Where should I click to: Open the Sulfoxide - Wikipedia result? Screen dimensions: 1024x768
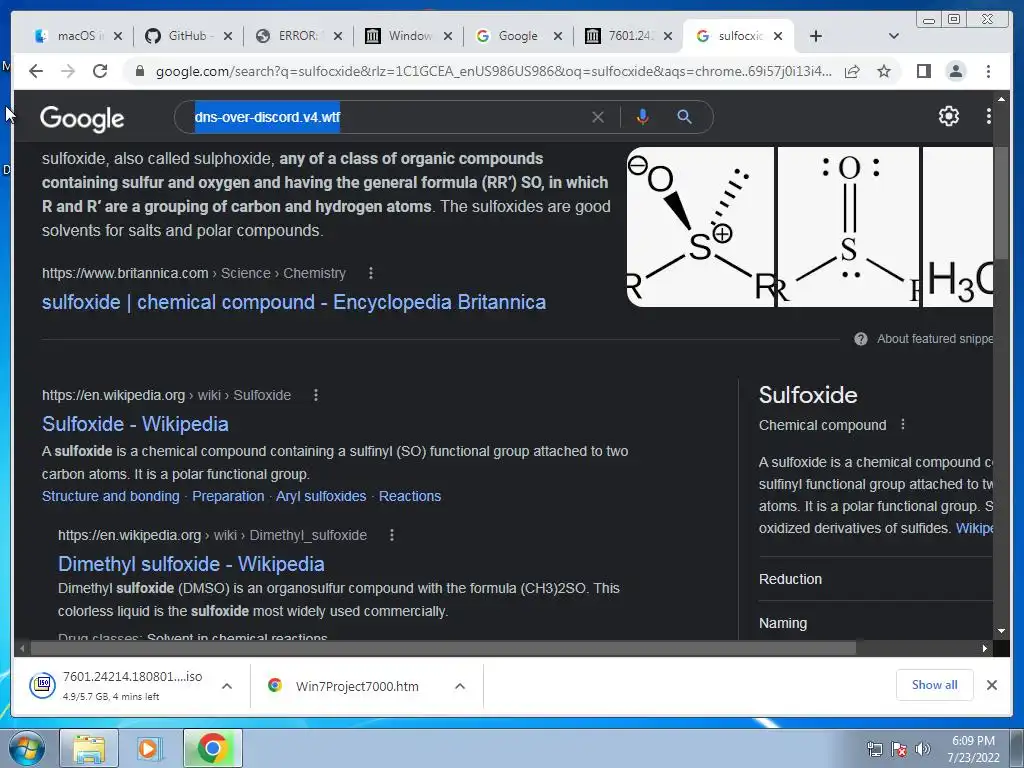[x=135, y=424]
